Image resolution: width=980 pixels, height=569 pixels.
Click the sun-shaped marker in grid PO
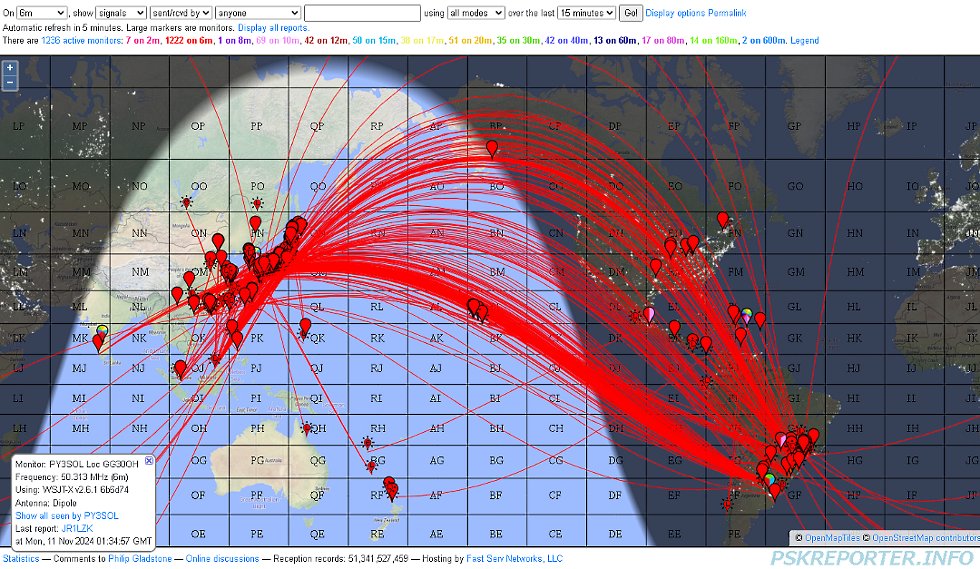(x=257, y=203)
